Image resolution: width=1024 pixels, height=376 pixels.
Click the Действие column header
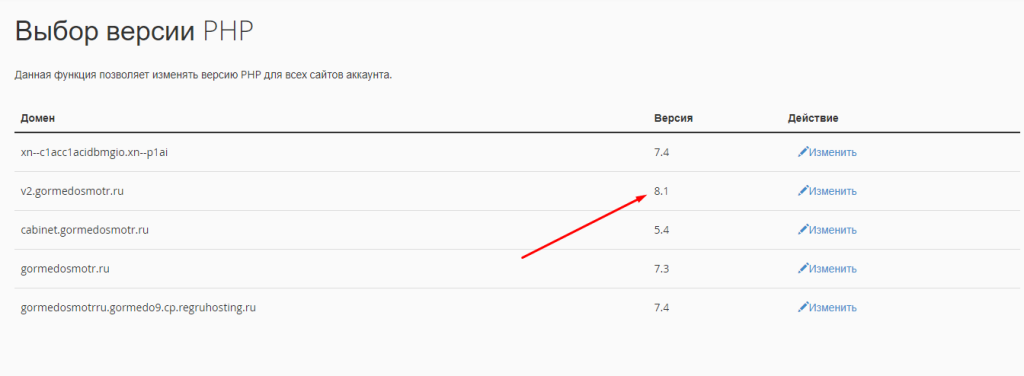coord(813,118)
